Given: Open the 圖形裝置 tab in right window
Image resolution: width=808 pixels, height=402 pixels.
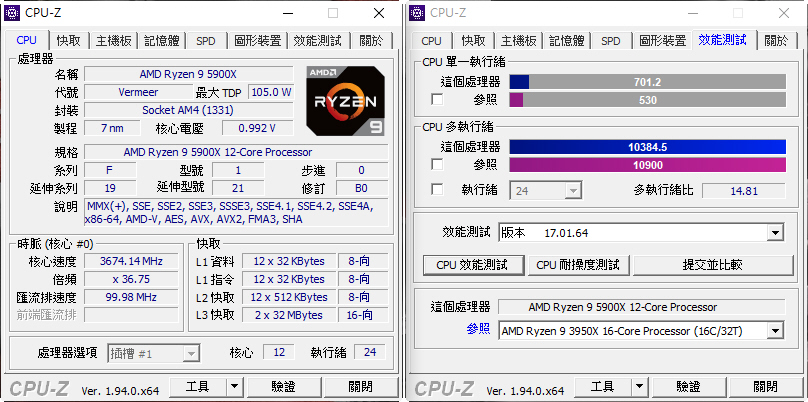Looking at the screenshot, I should click(x=663, y=41).
